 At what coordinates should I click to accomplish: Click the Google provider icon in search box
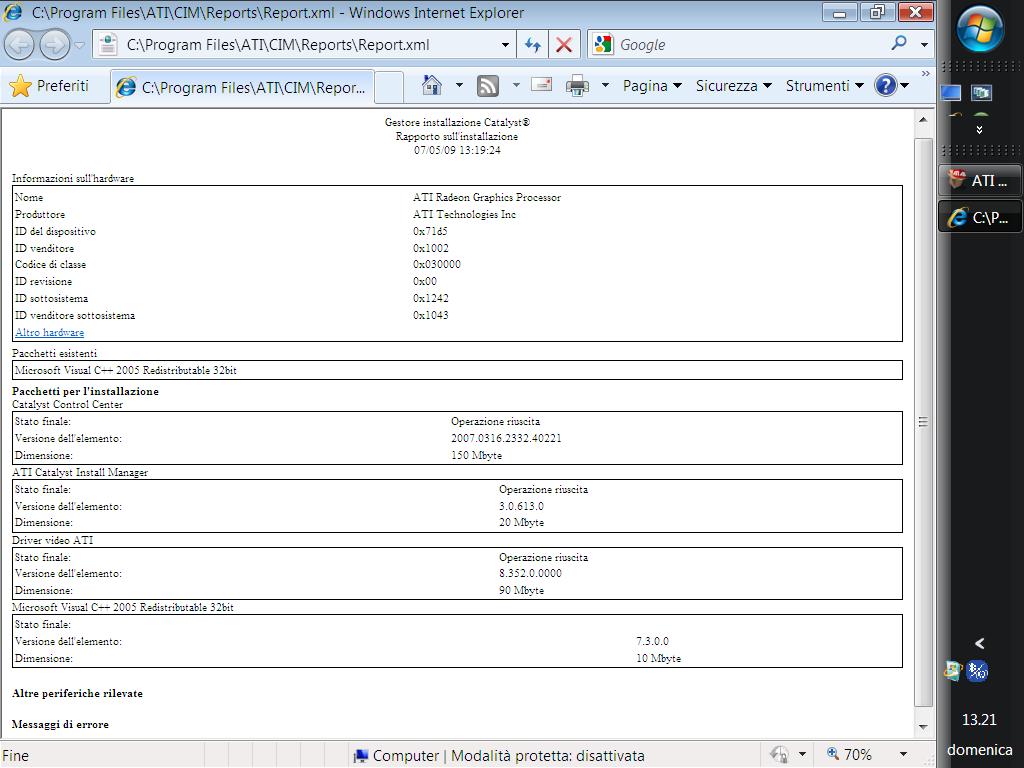pyautogui.click(x=602, y=45)
